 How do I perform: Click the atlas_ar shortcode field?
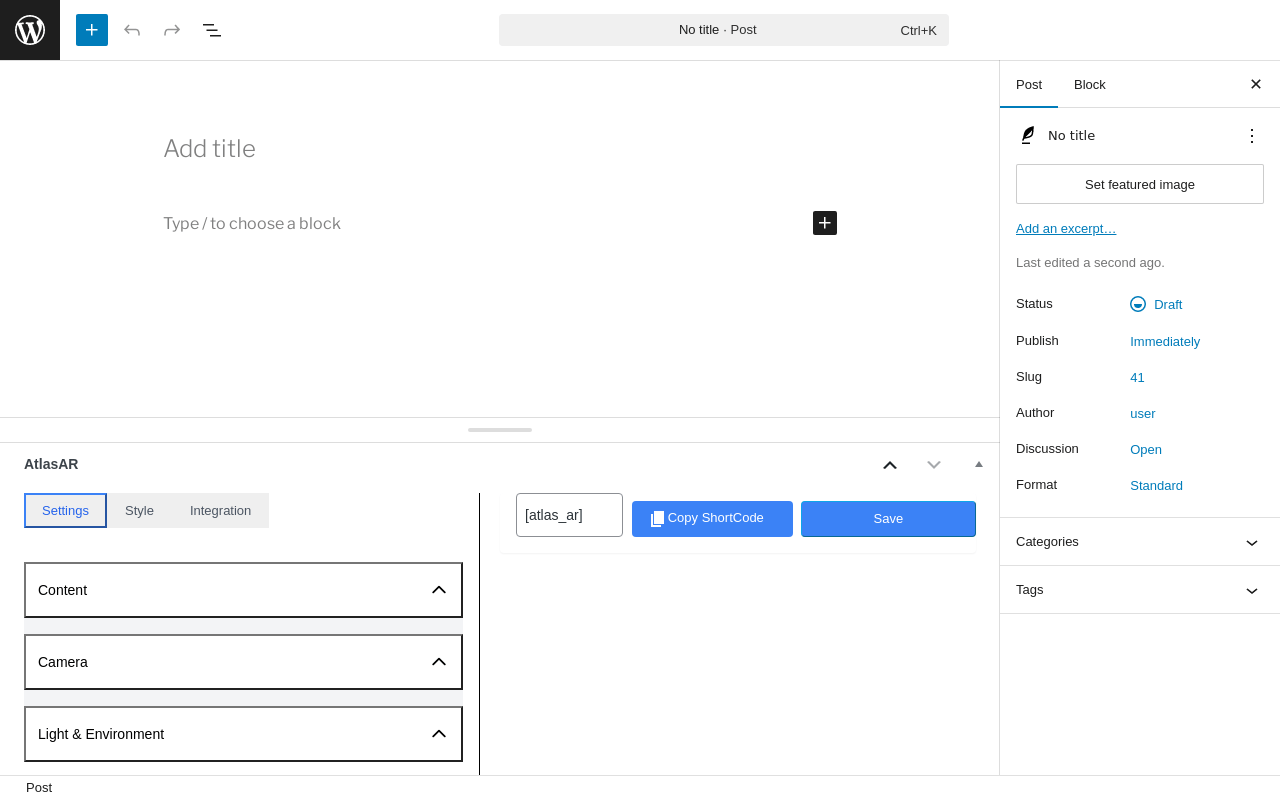tap(569, 515)
